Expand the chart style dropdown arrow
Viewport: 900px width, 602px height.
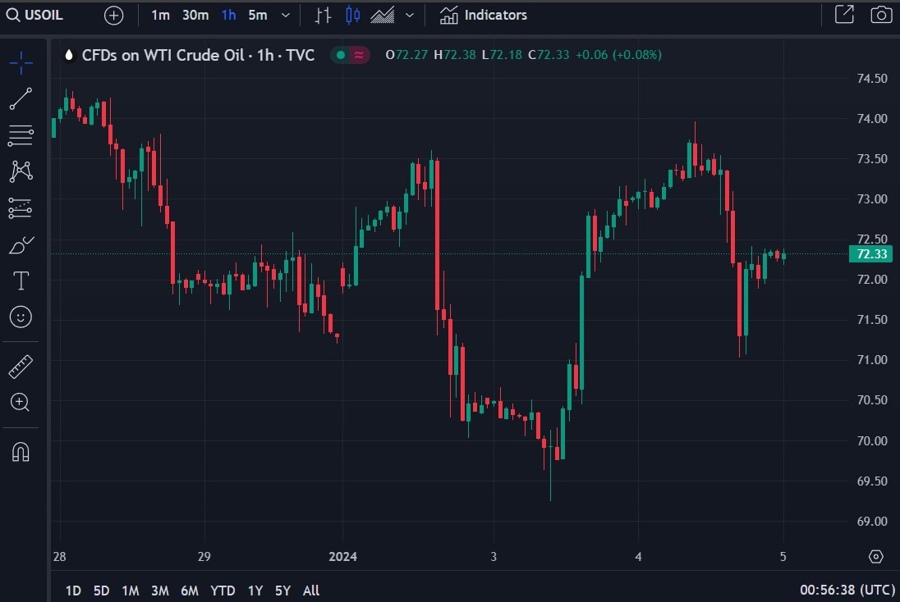pyautogui.click(x=409, y=15)
